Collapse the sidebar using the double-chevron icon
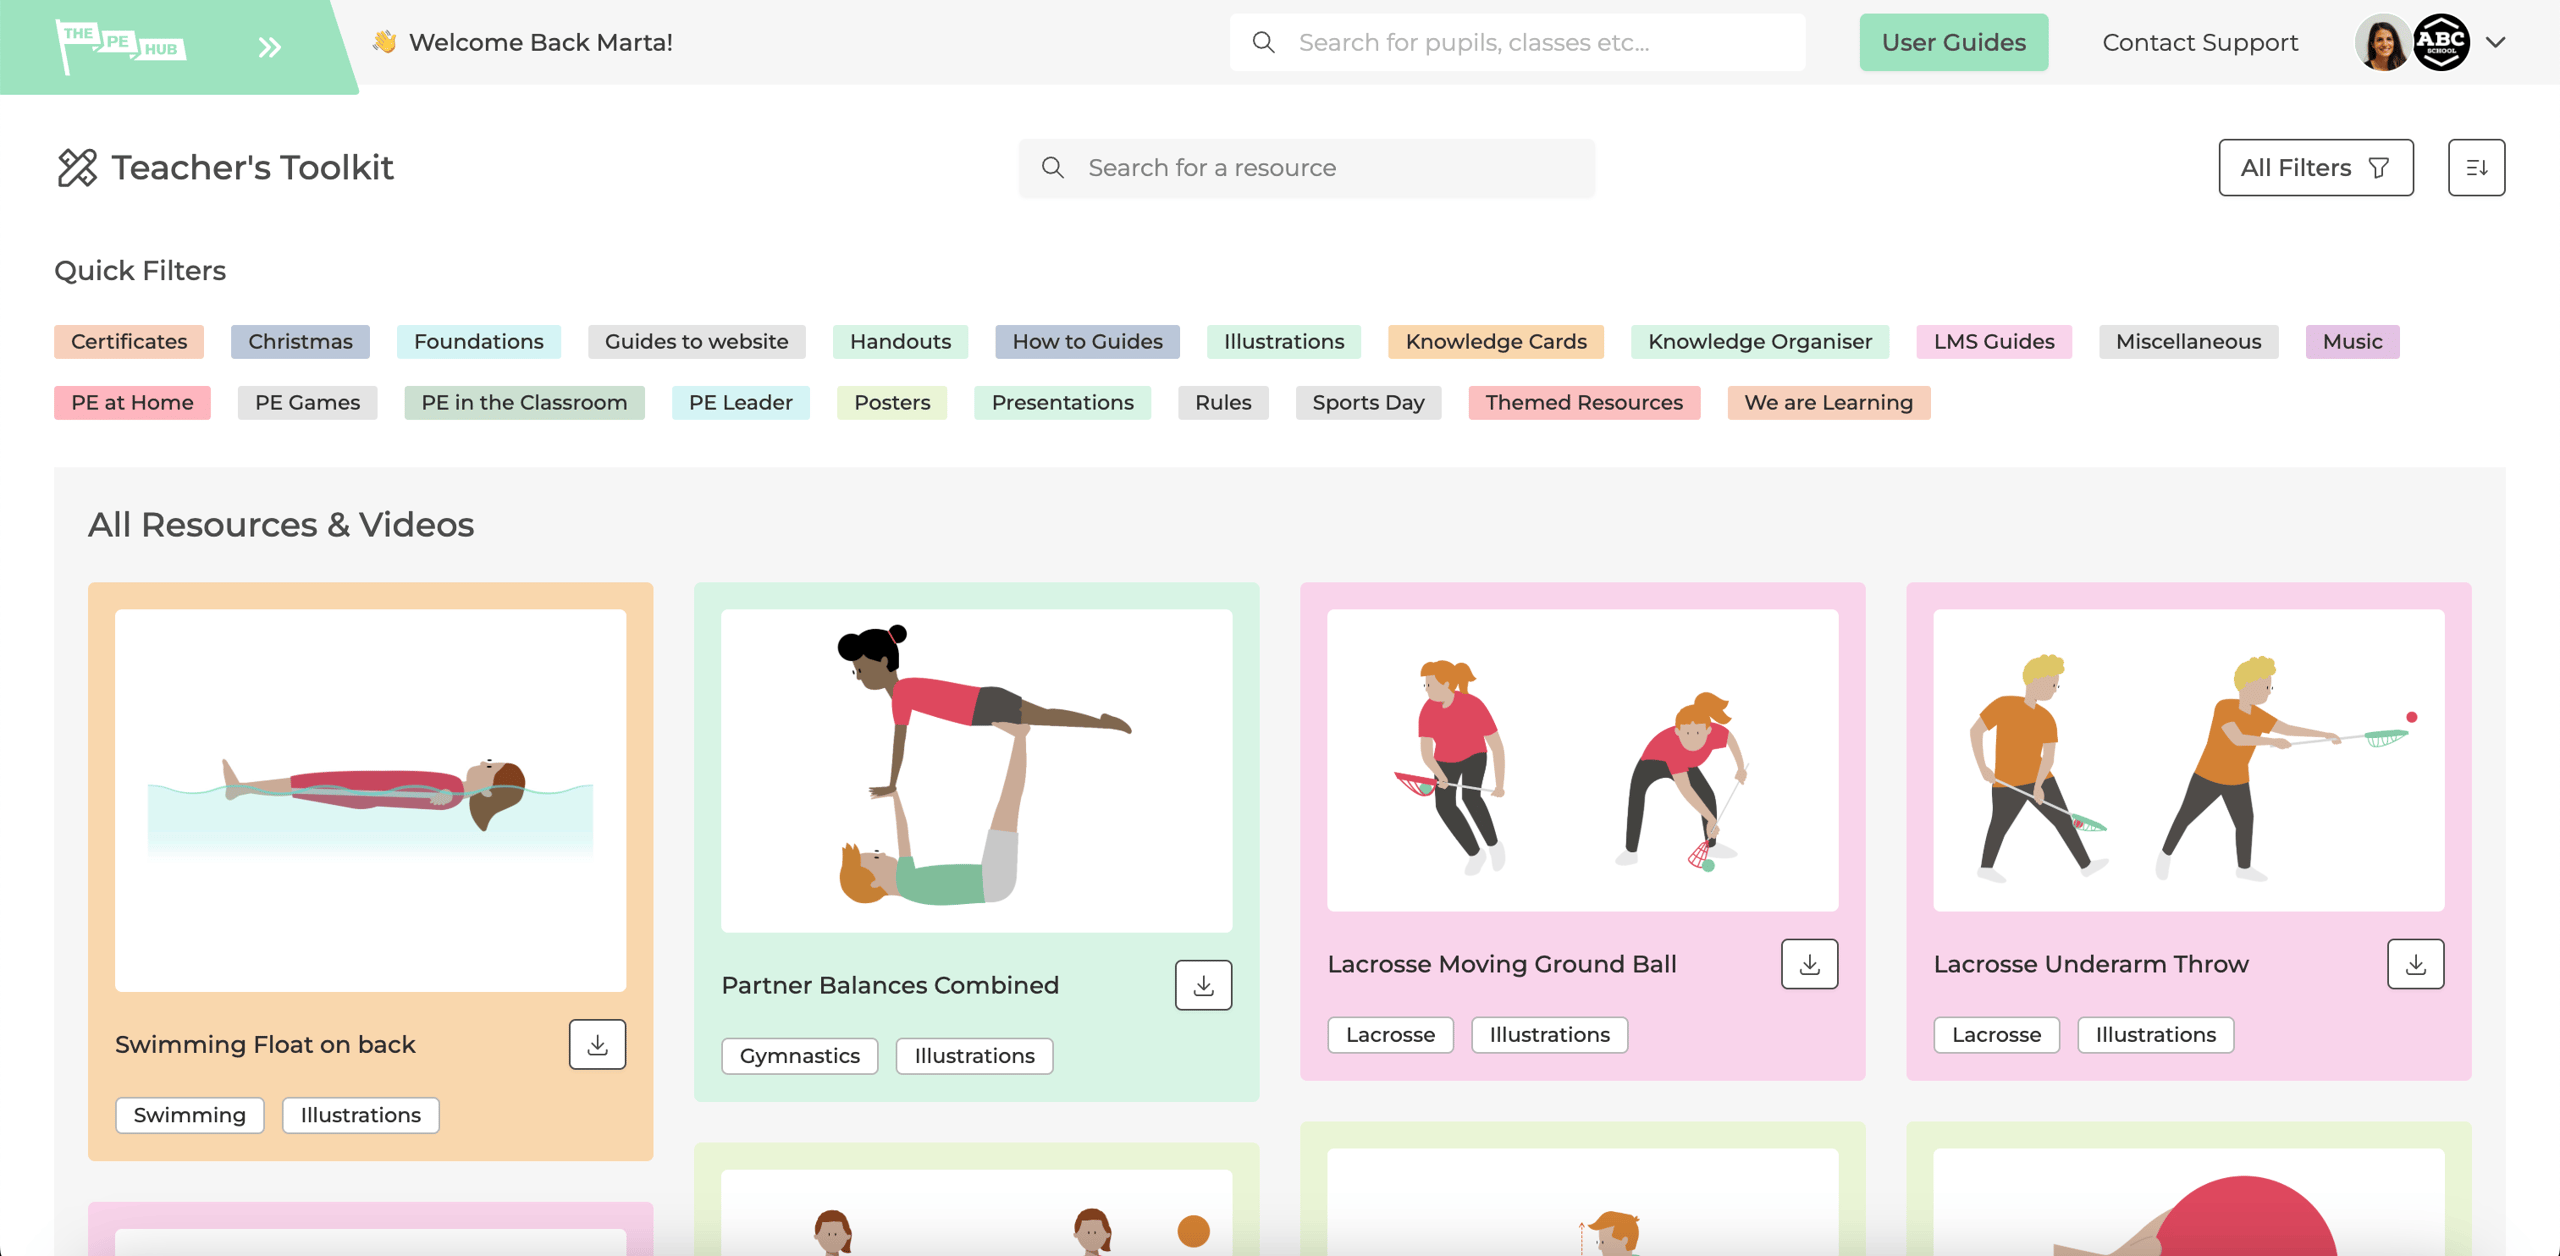 266,45
